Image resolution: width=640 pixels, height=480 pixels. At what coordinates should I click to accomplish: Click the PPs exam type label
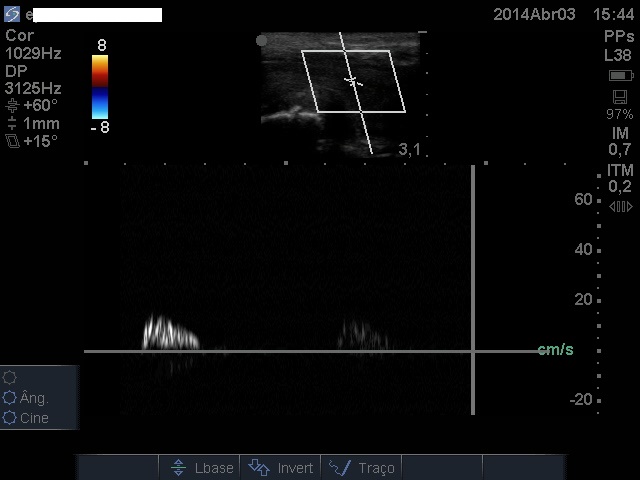618,36
